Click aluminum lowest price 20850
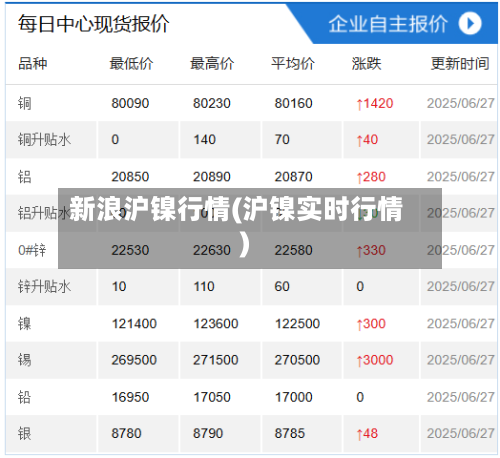500x458 pixels. click(130, 177)
